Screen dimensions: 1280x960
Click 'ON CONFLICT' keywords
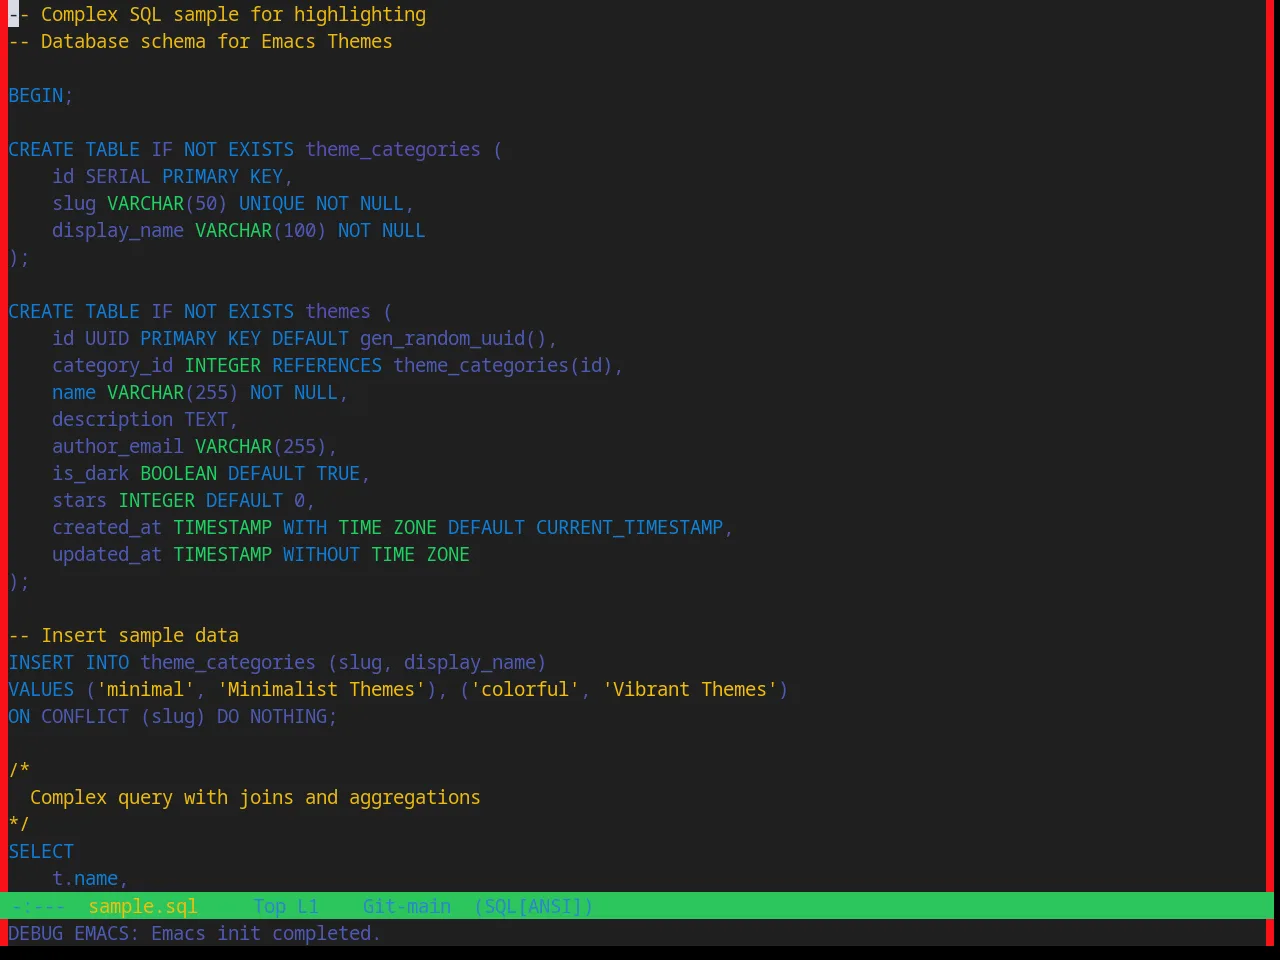click(69, 717)
